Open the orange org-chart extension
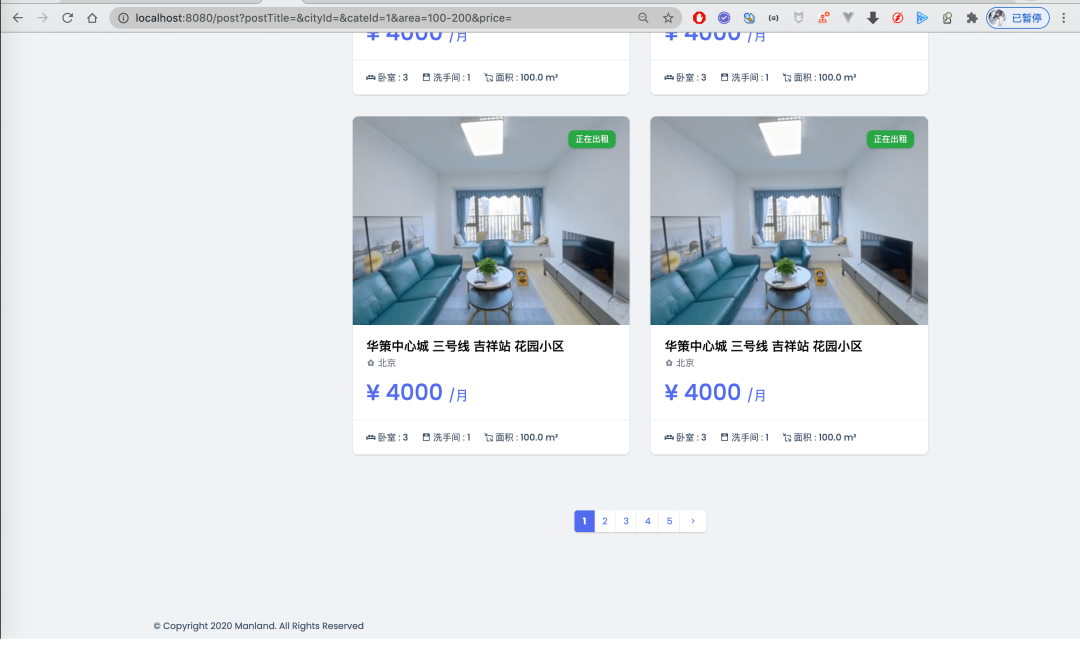The image size is (1080, 650). (823, 18)
